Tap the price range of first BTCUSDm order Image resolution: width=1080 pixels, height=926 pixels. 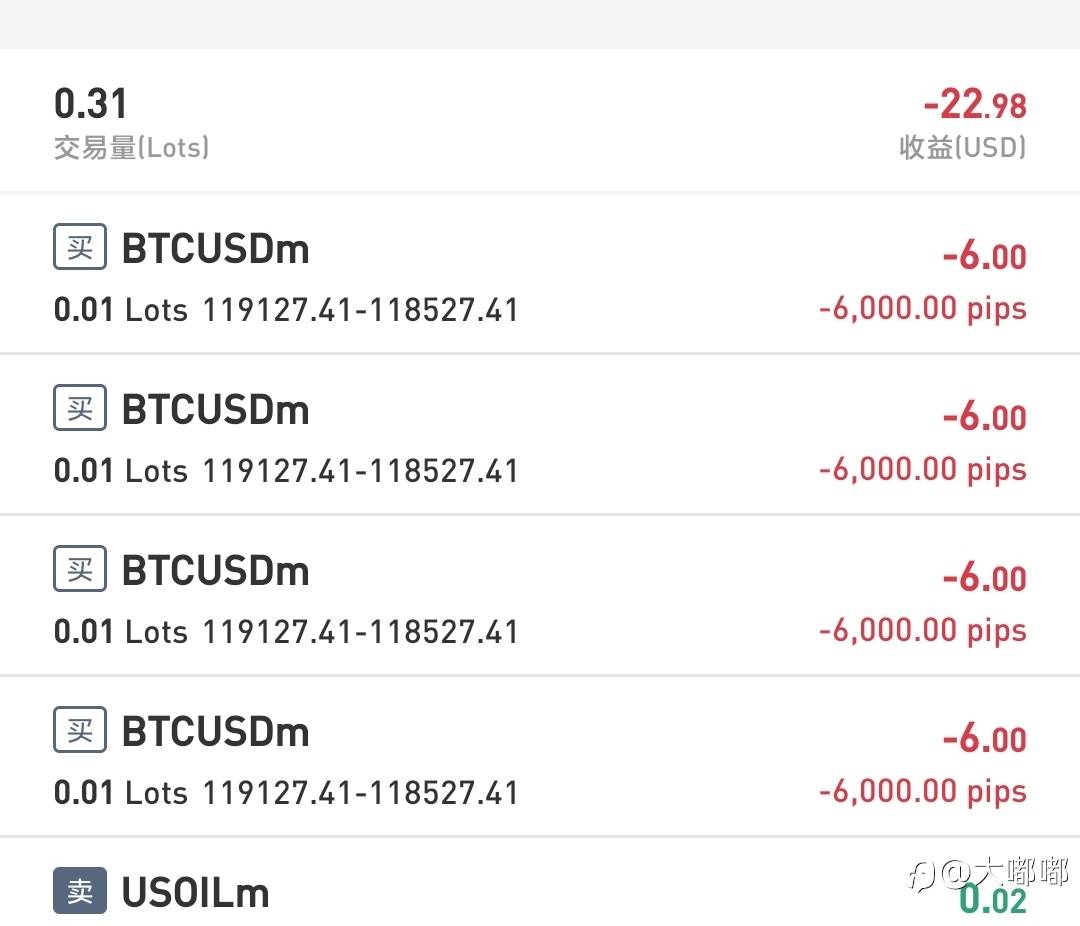point(360,310)
